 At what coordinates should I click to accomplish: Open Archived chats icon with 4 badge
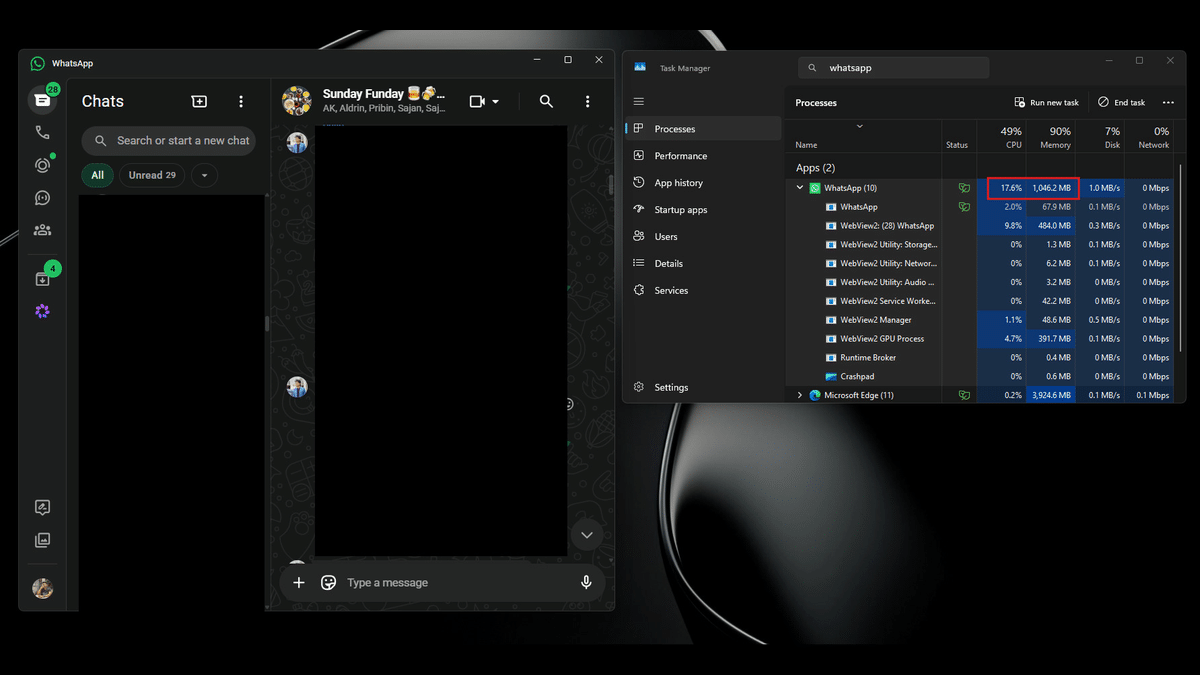point(42,279)
